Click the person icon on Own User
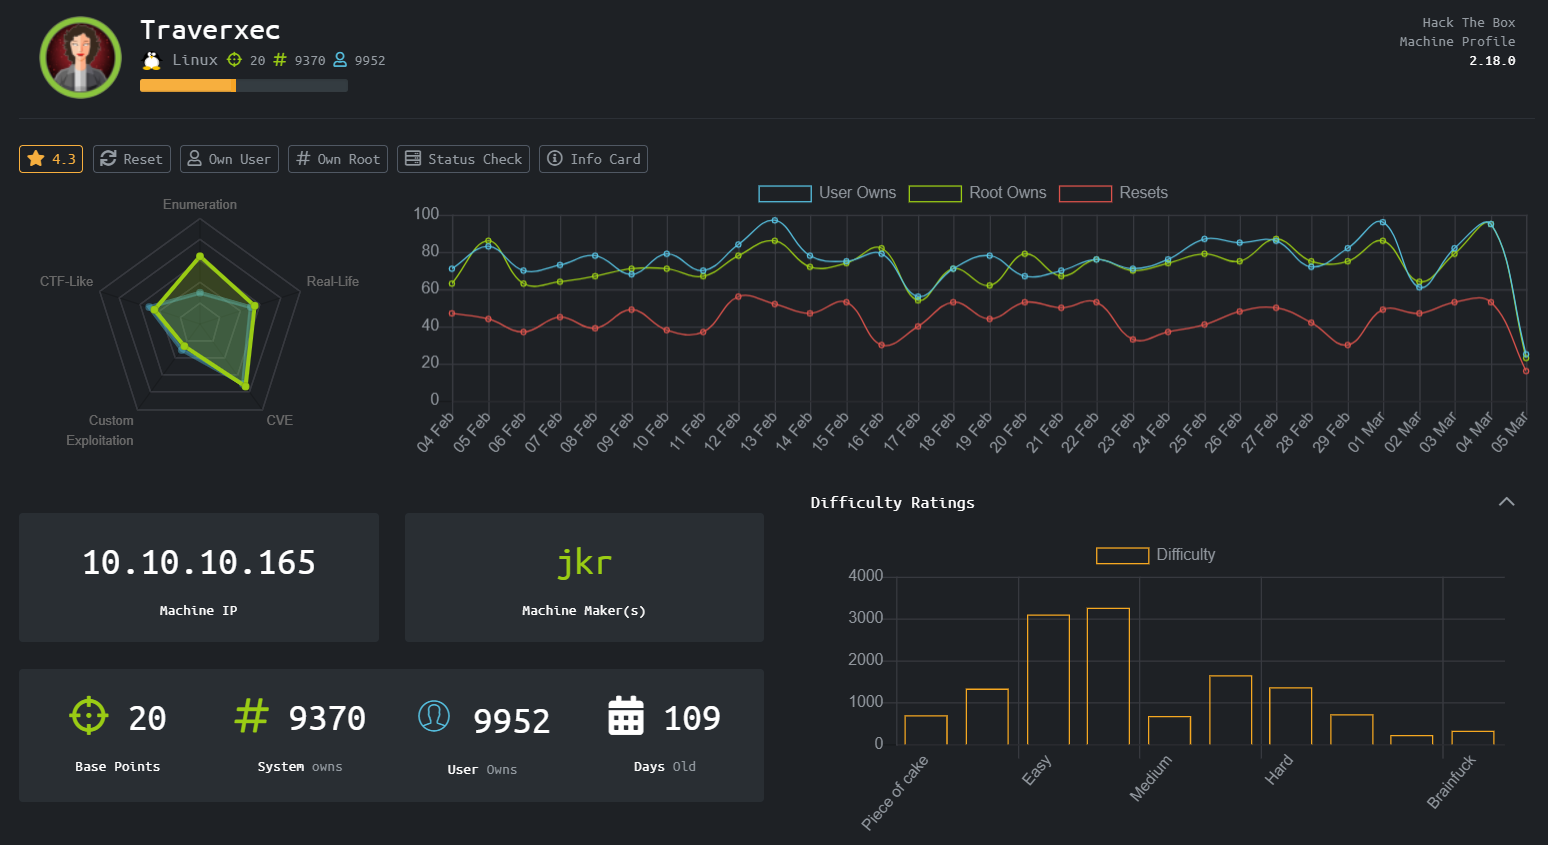Image resolution: width=1548 pixels, height=845 pixels. pos(195,159)
